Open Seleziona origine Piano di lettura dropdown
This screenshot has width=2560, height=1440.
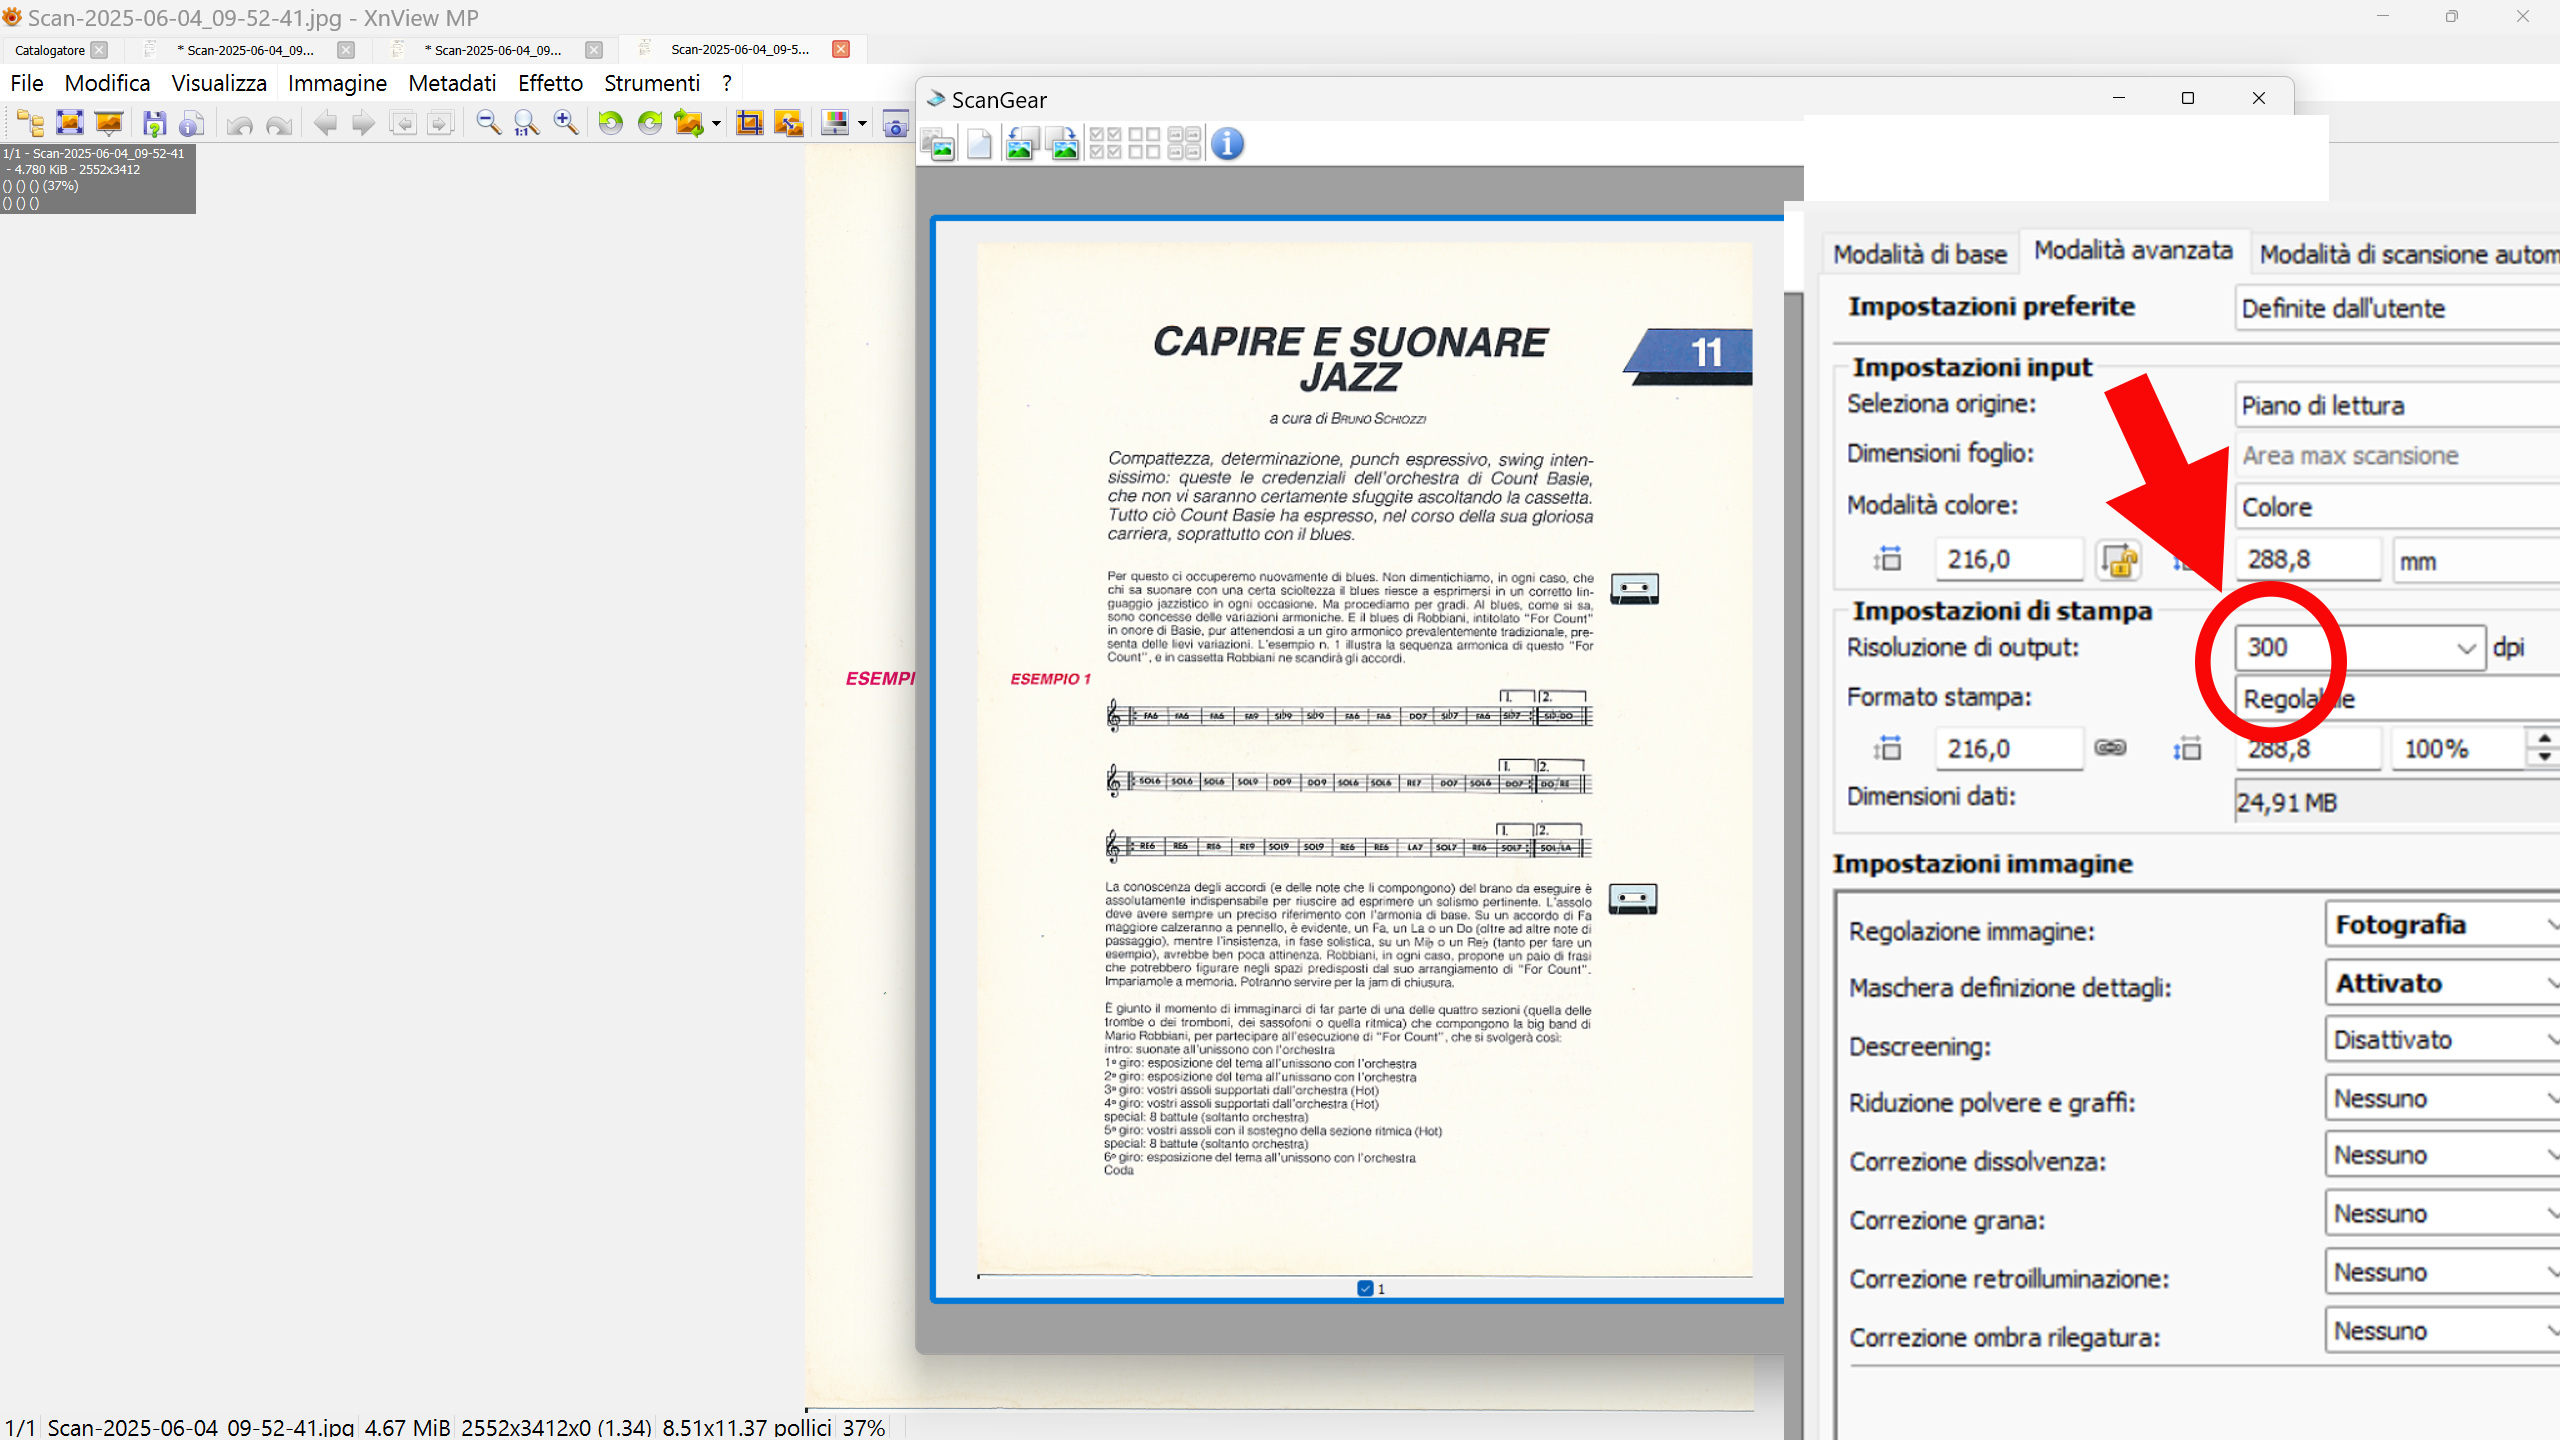pos(2397,405)
